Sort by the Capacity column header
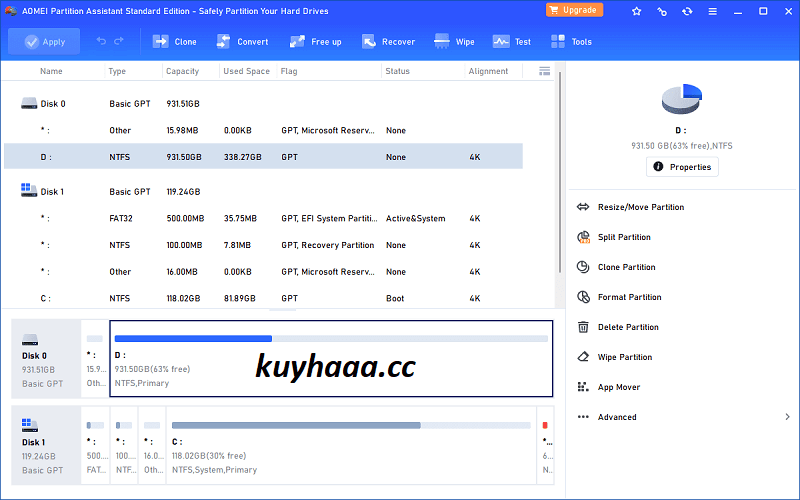800x500 pixels. click(x=182, y=71)
